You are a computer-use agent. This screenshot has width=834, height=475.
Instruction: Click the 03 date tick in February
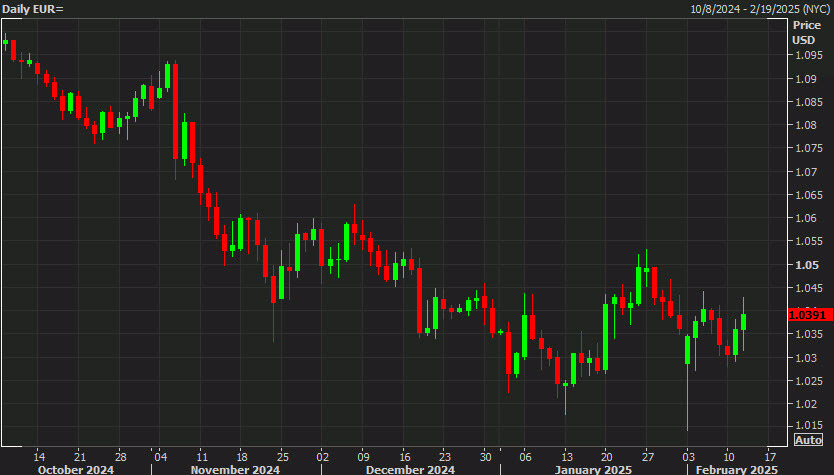pyautogui.click(x=688, y=457)
